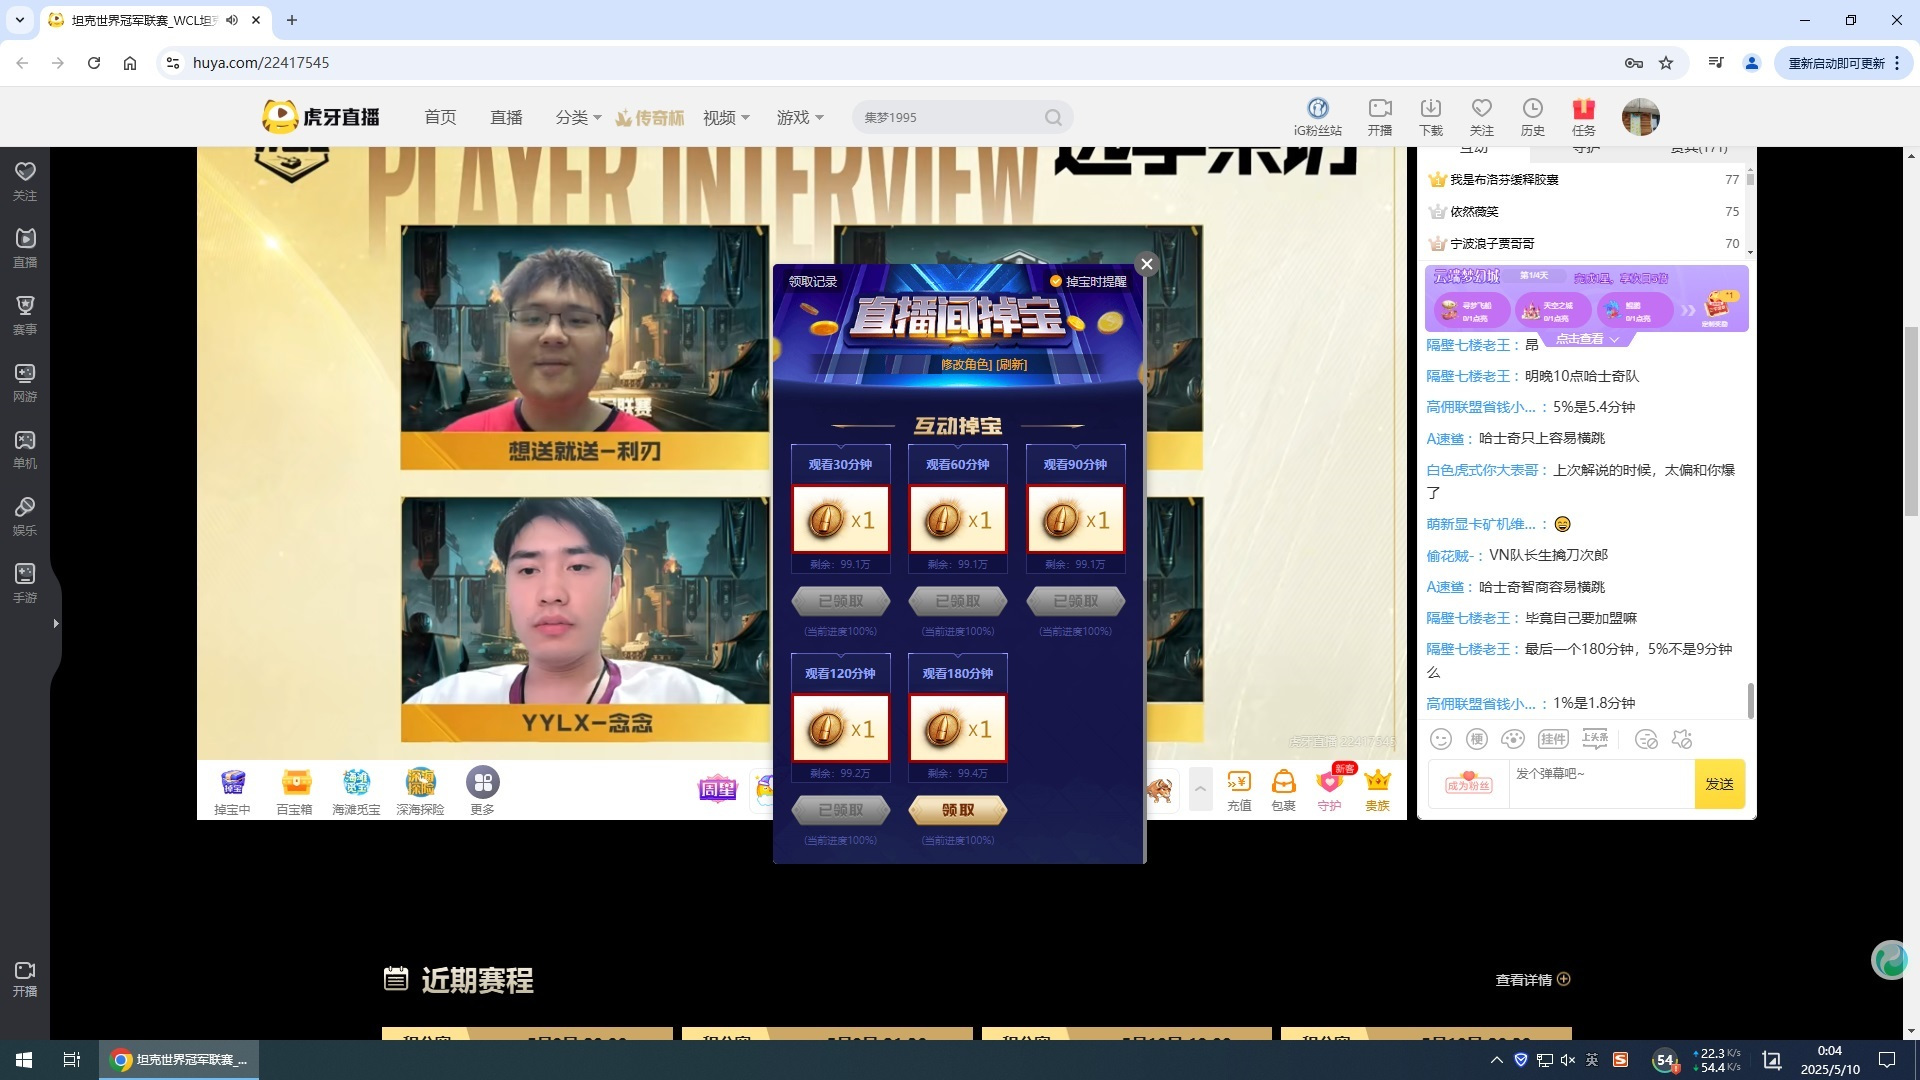The width and height of the screenshot is (1920, 1080).
Task: Open 历史 history clock icon
Action: (x=1532, y=116)
